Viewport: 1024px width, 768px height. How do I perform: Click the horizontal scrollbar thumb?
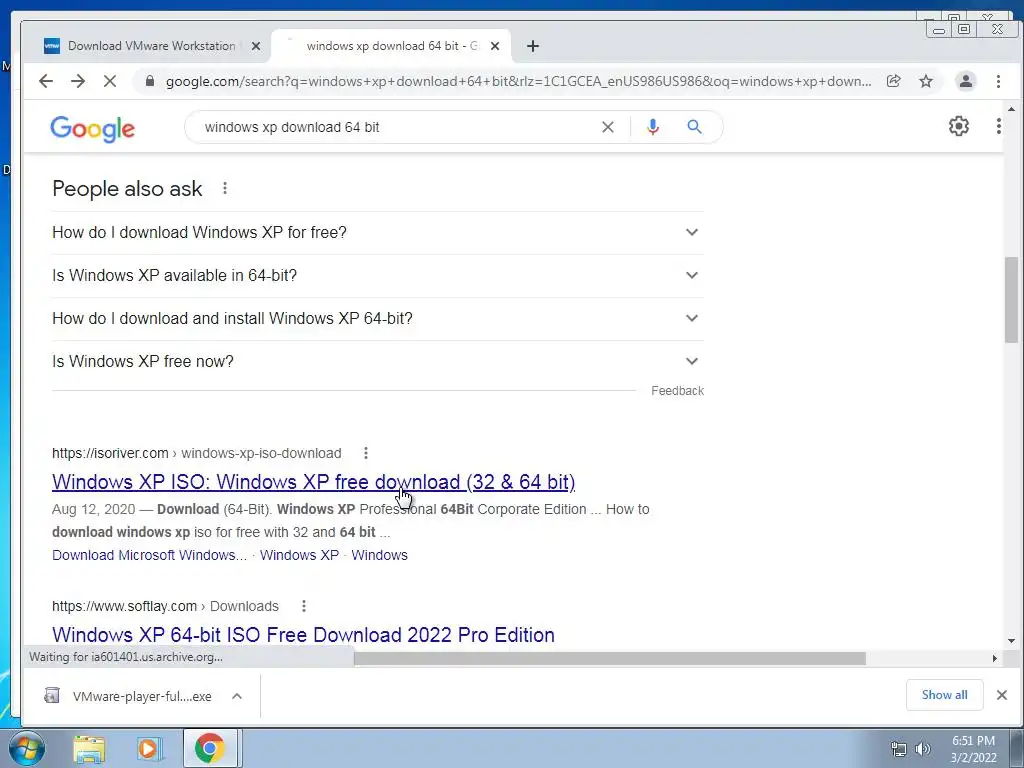point(609,658)
